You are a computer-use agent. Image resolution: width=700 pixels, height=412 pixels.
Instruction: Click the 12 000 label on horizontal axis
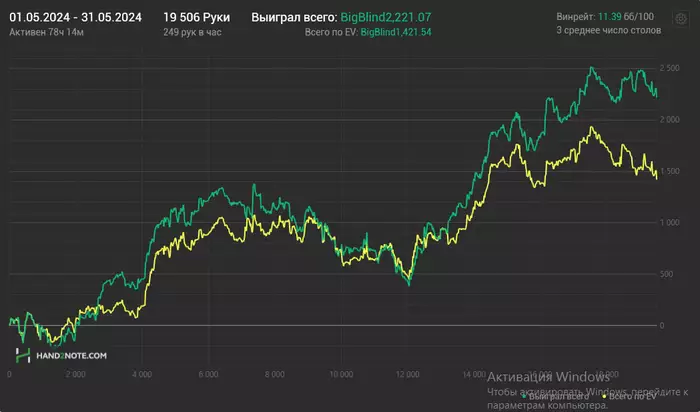point(408,374)
